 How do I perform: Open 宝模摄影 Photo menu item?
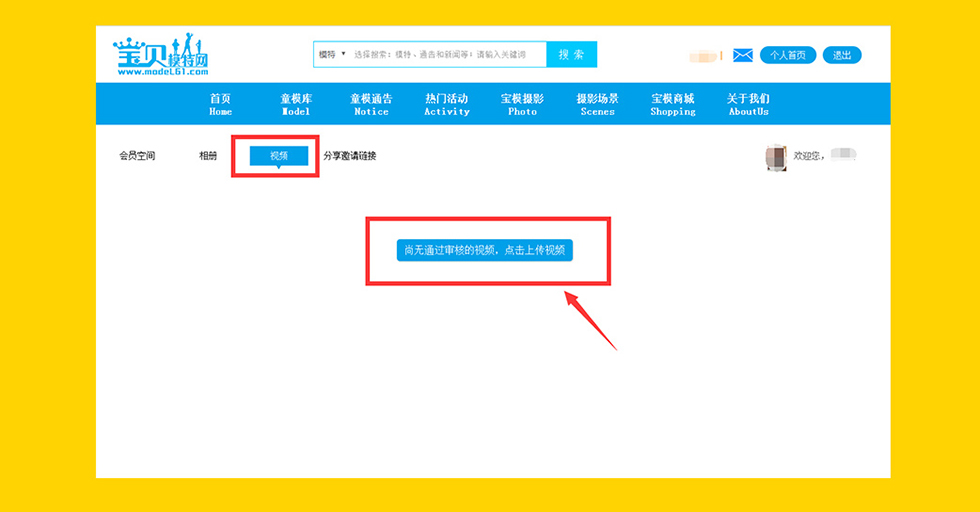(x=522, y=104)
